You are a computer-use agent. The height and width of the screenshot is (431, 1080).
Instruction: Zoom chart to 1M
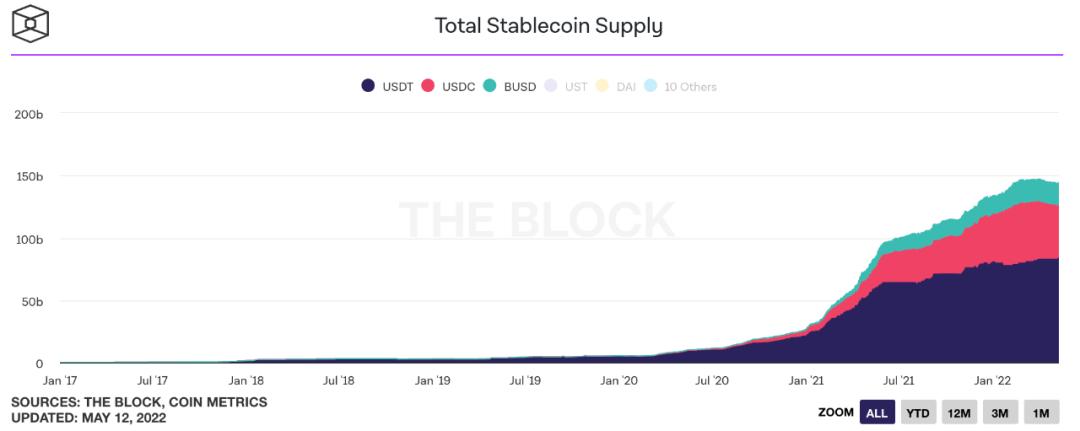1040,413
